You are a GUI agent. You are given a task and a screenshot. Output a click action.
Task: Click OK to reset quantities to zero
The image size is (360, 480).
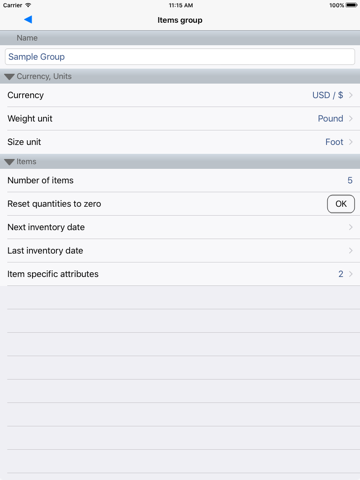pos(341,204)
